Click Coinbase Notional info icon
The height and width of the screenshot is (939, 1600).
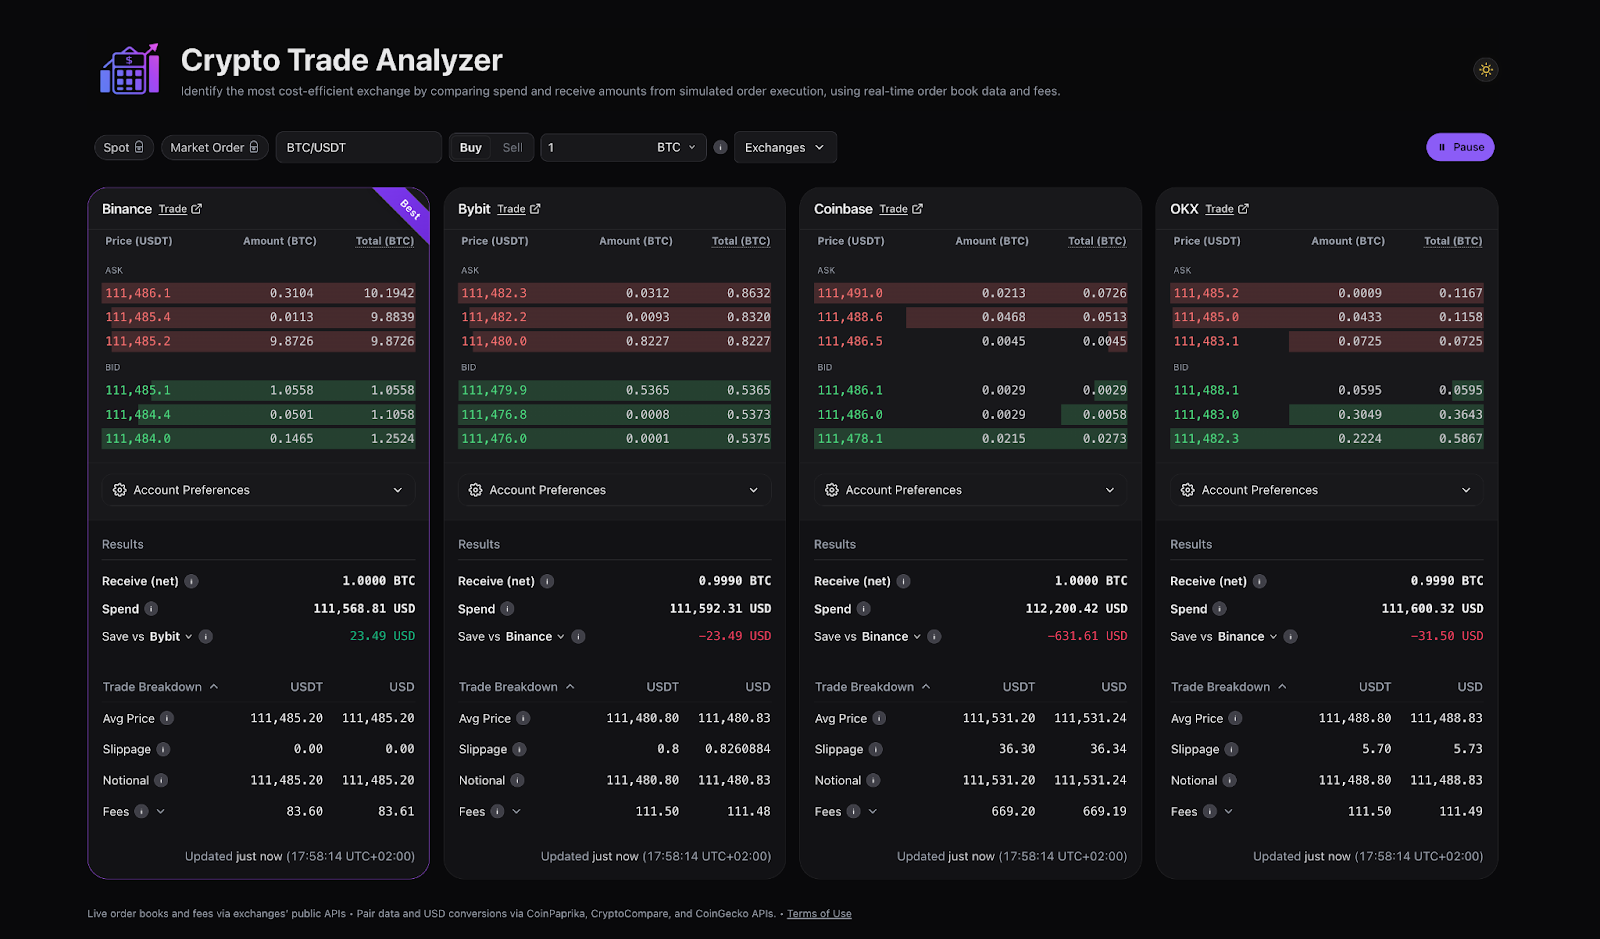(x=873, y=780)
